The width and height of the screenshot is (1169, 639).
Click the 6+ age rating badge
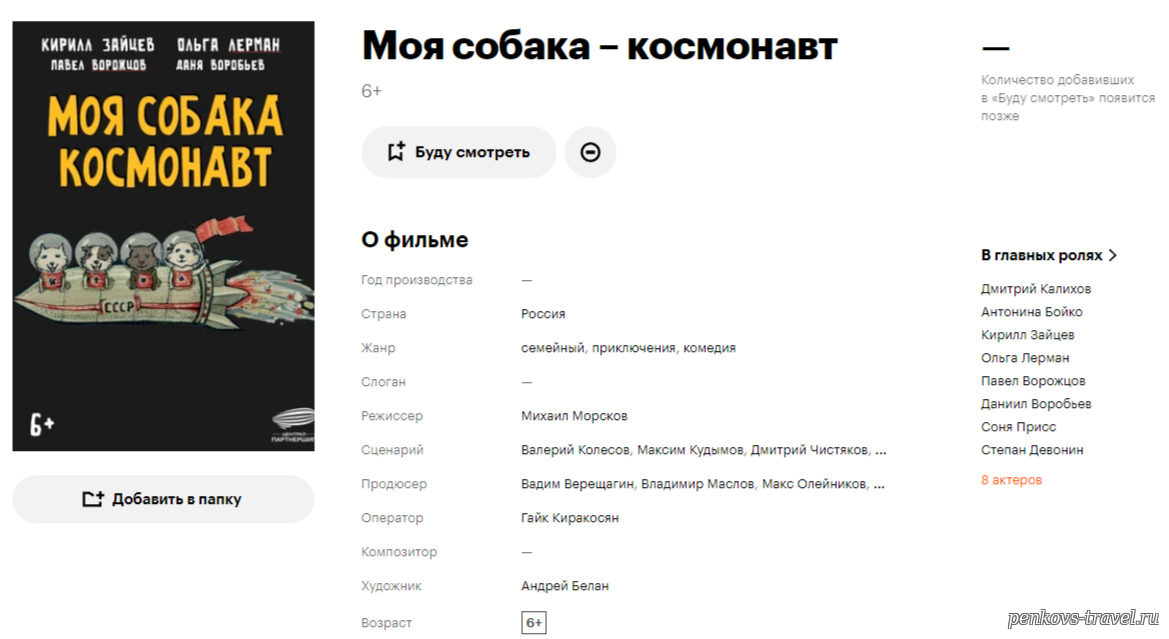[533, 623]
